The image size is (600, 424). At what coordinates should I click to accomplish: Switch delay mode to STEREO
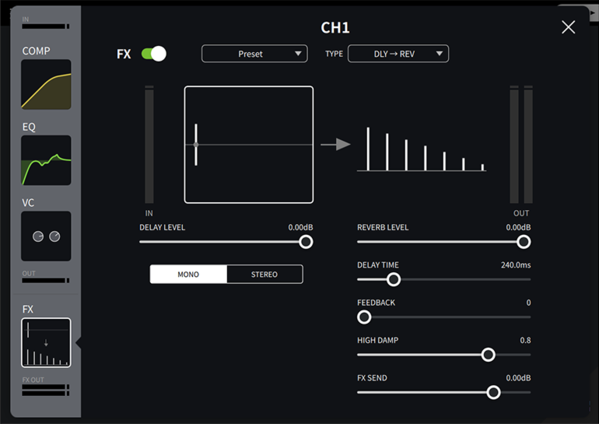(264, 274)
